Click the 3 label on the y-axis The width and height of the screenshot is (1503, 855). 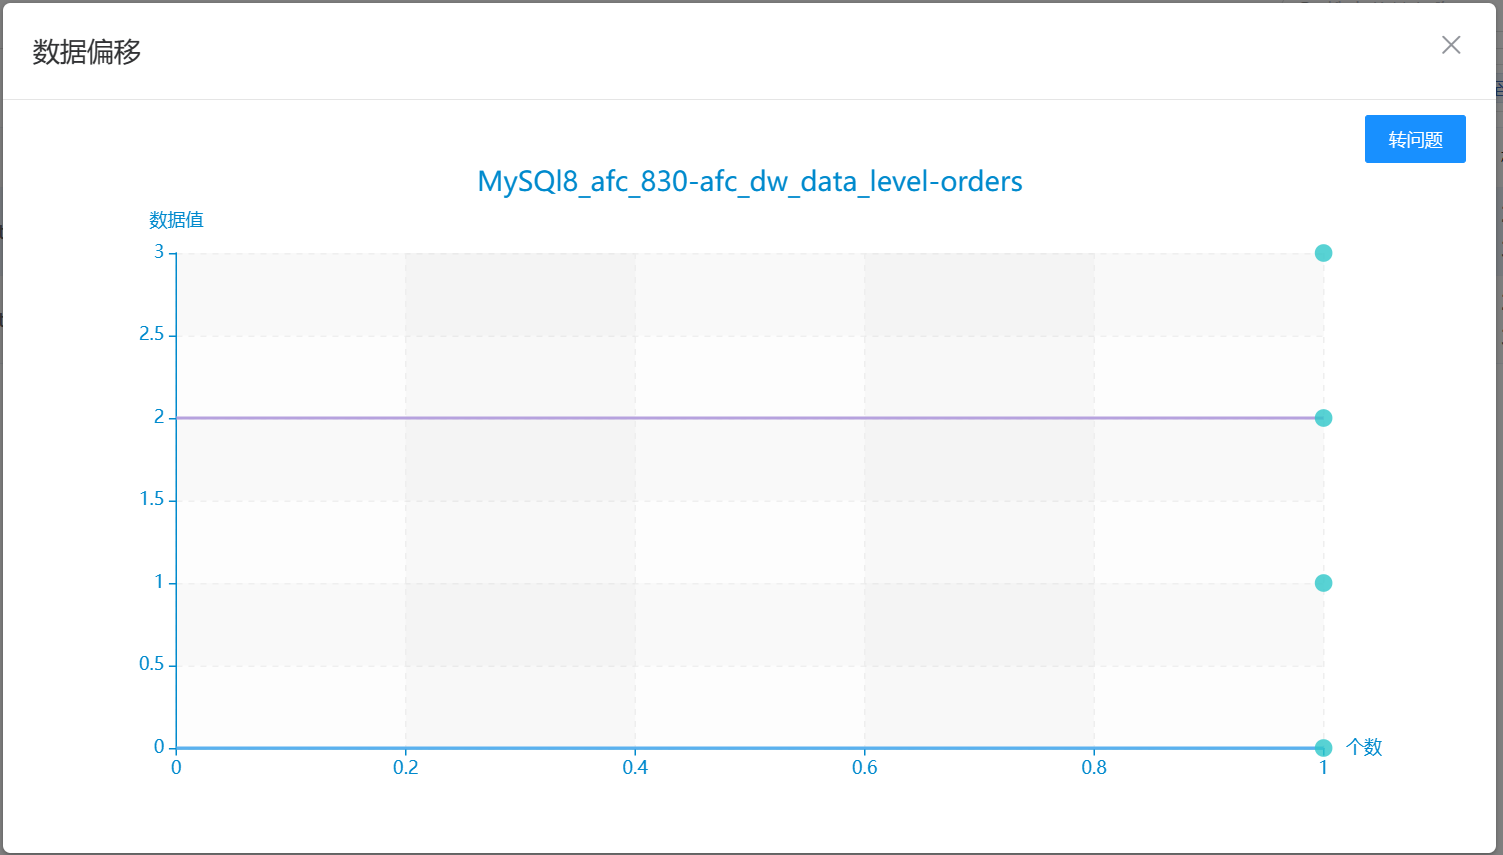[x=159, y=252]
